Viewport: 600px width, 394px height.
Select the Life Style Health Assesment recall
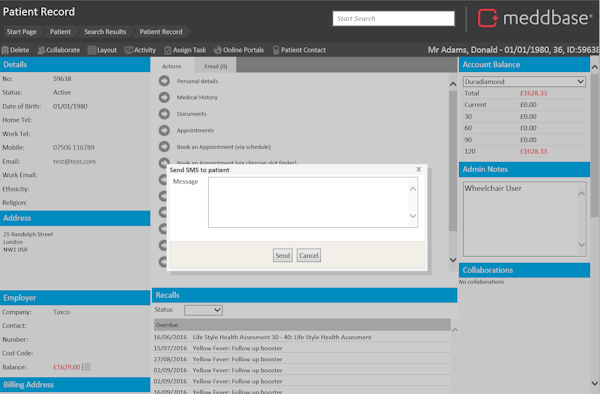[302, 337]
